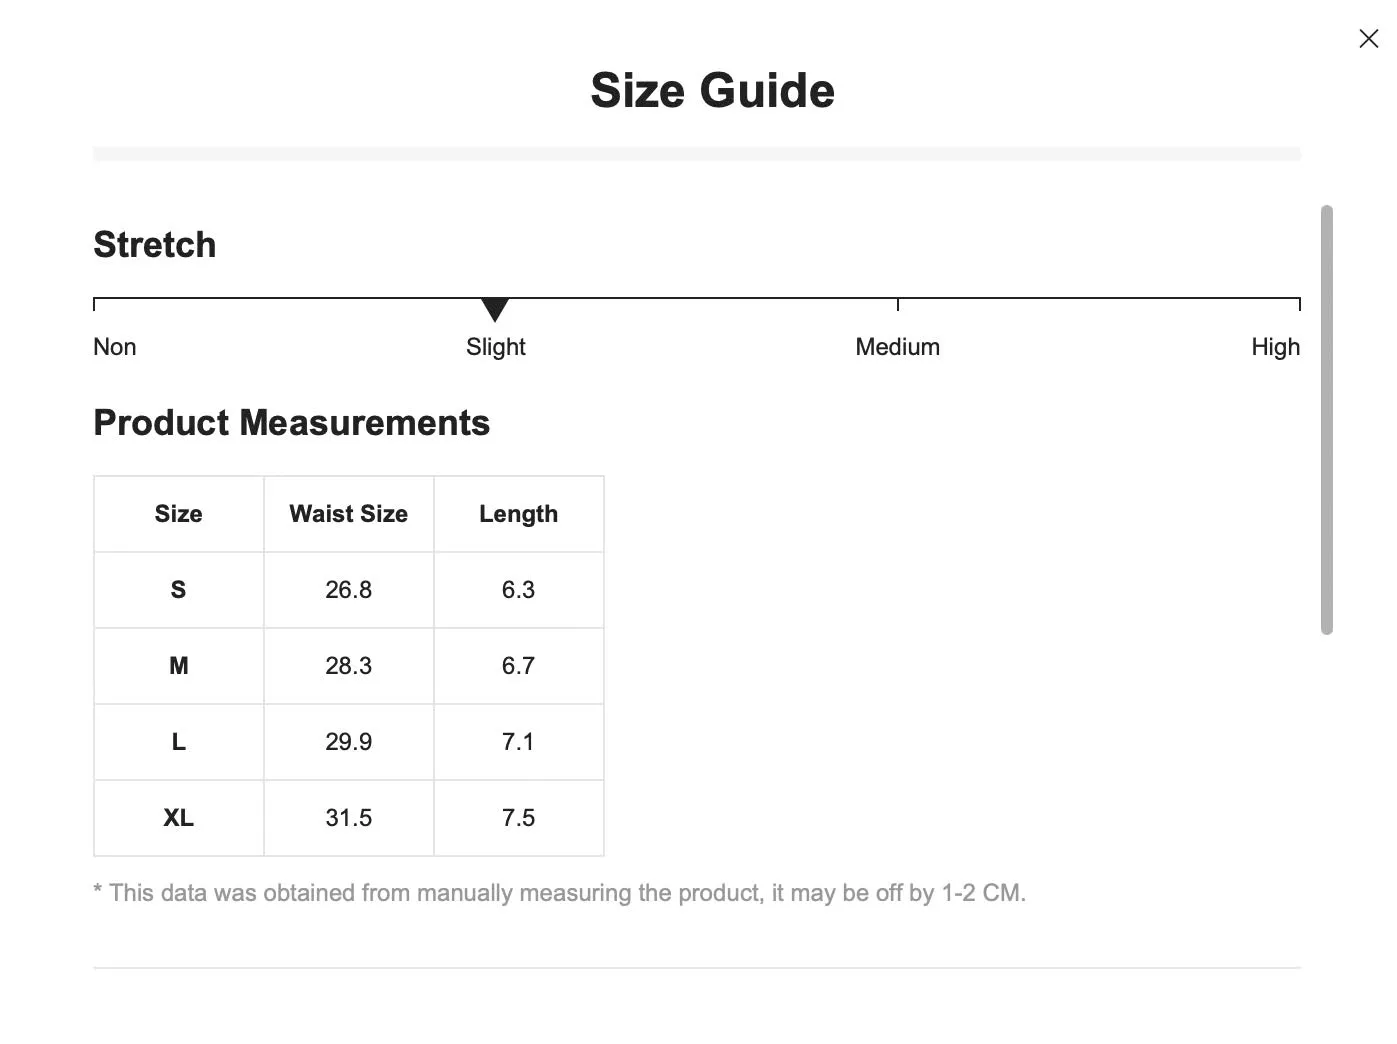Click the Product Measurements heading
This screenshot has height=1044, width=1397.
coord(292,423)
